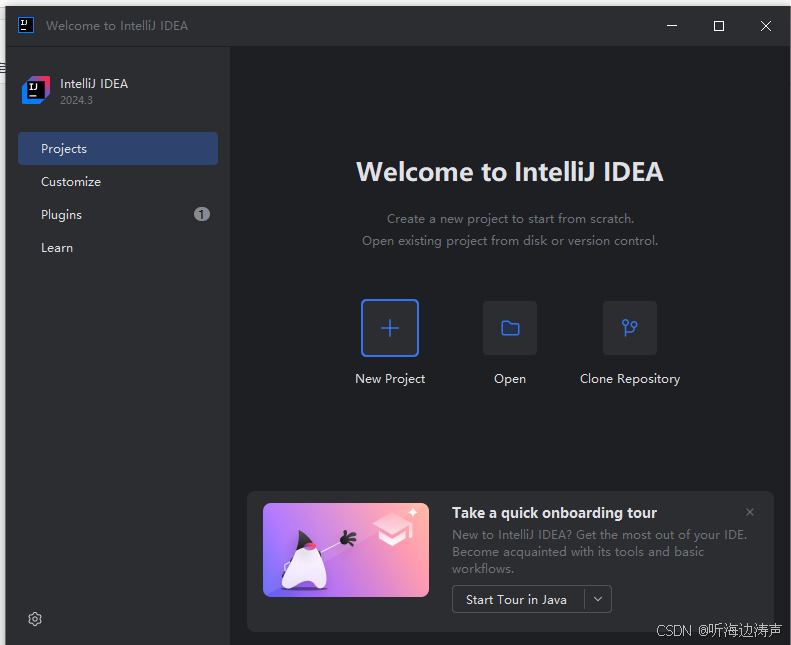The width and height of the screenshot is (791, 645).
Task: Click the Open label text
Action: tap(510, 379)
